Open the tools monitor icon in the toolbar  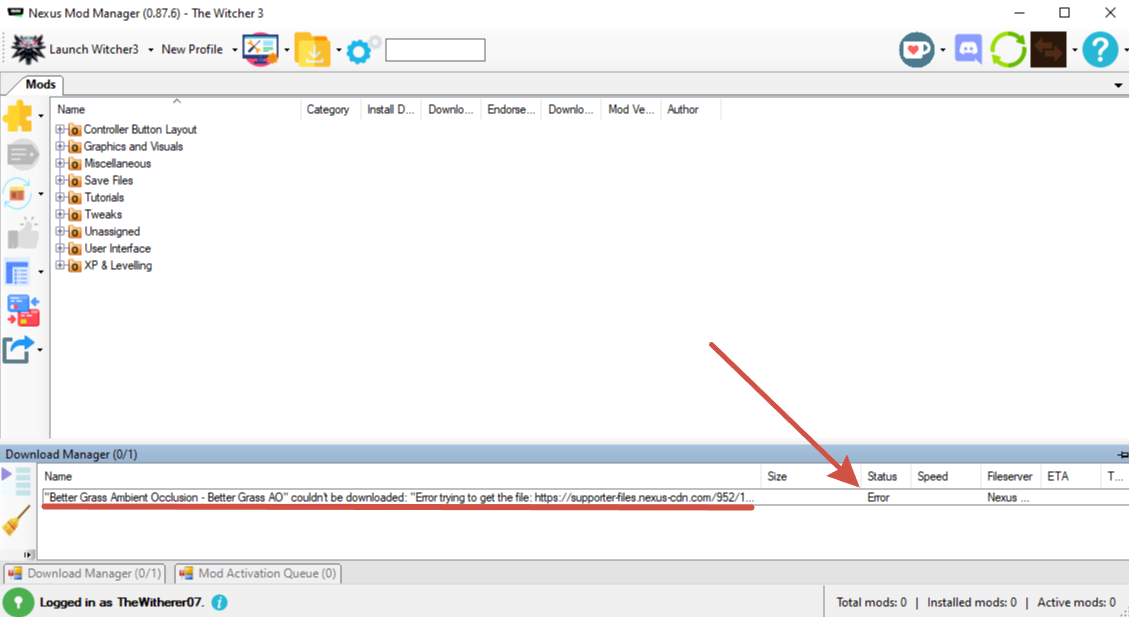260,50
